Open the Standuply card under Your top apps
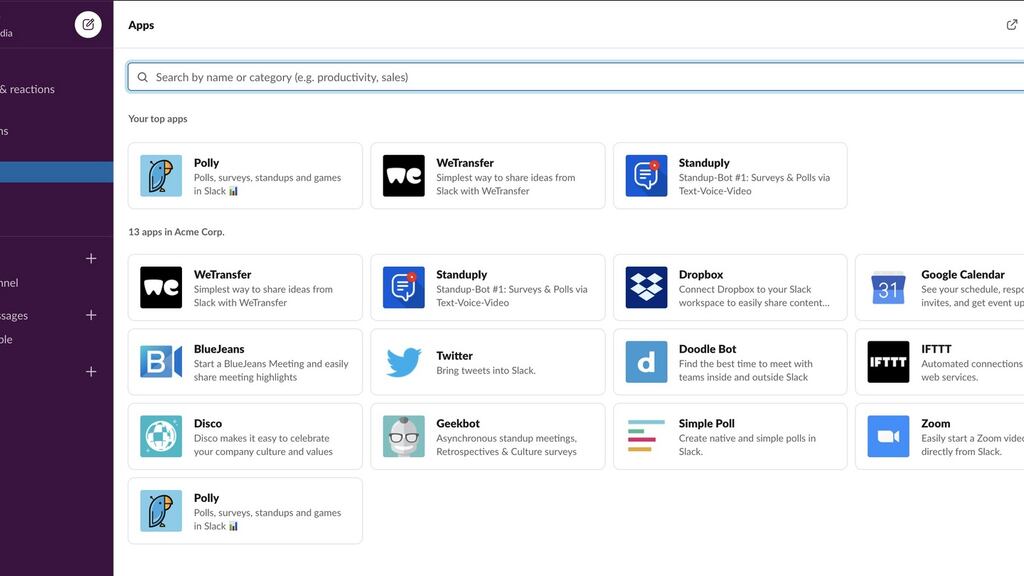Screen dimensions: 1024x576 [730, 176]
